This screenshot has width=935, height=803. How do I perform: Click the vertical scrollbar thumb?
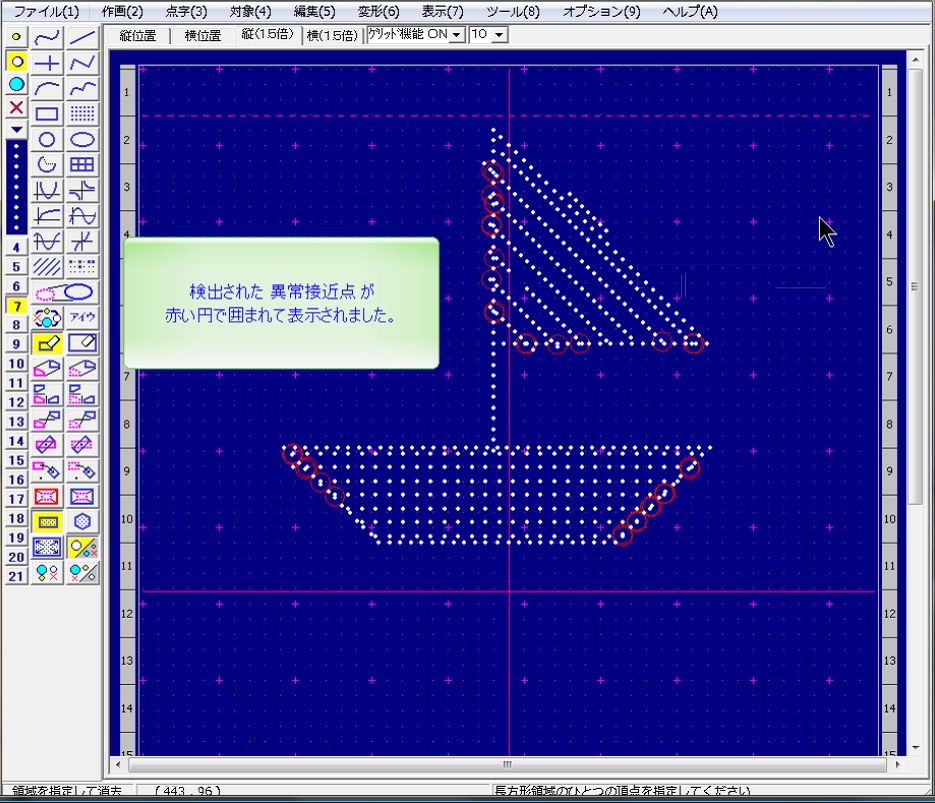point(914,285)
